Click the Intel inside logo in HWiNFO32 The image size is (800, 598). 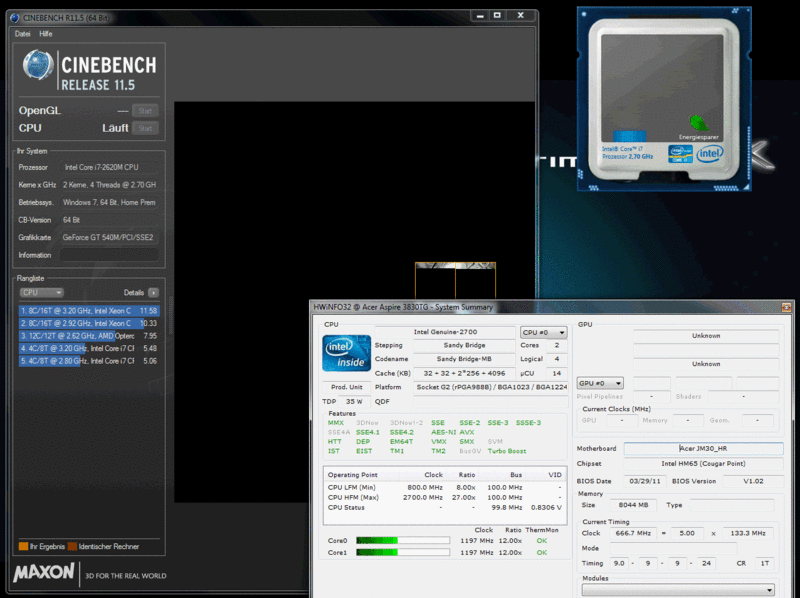pyautogui.click(x=346, y=353)
